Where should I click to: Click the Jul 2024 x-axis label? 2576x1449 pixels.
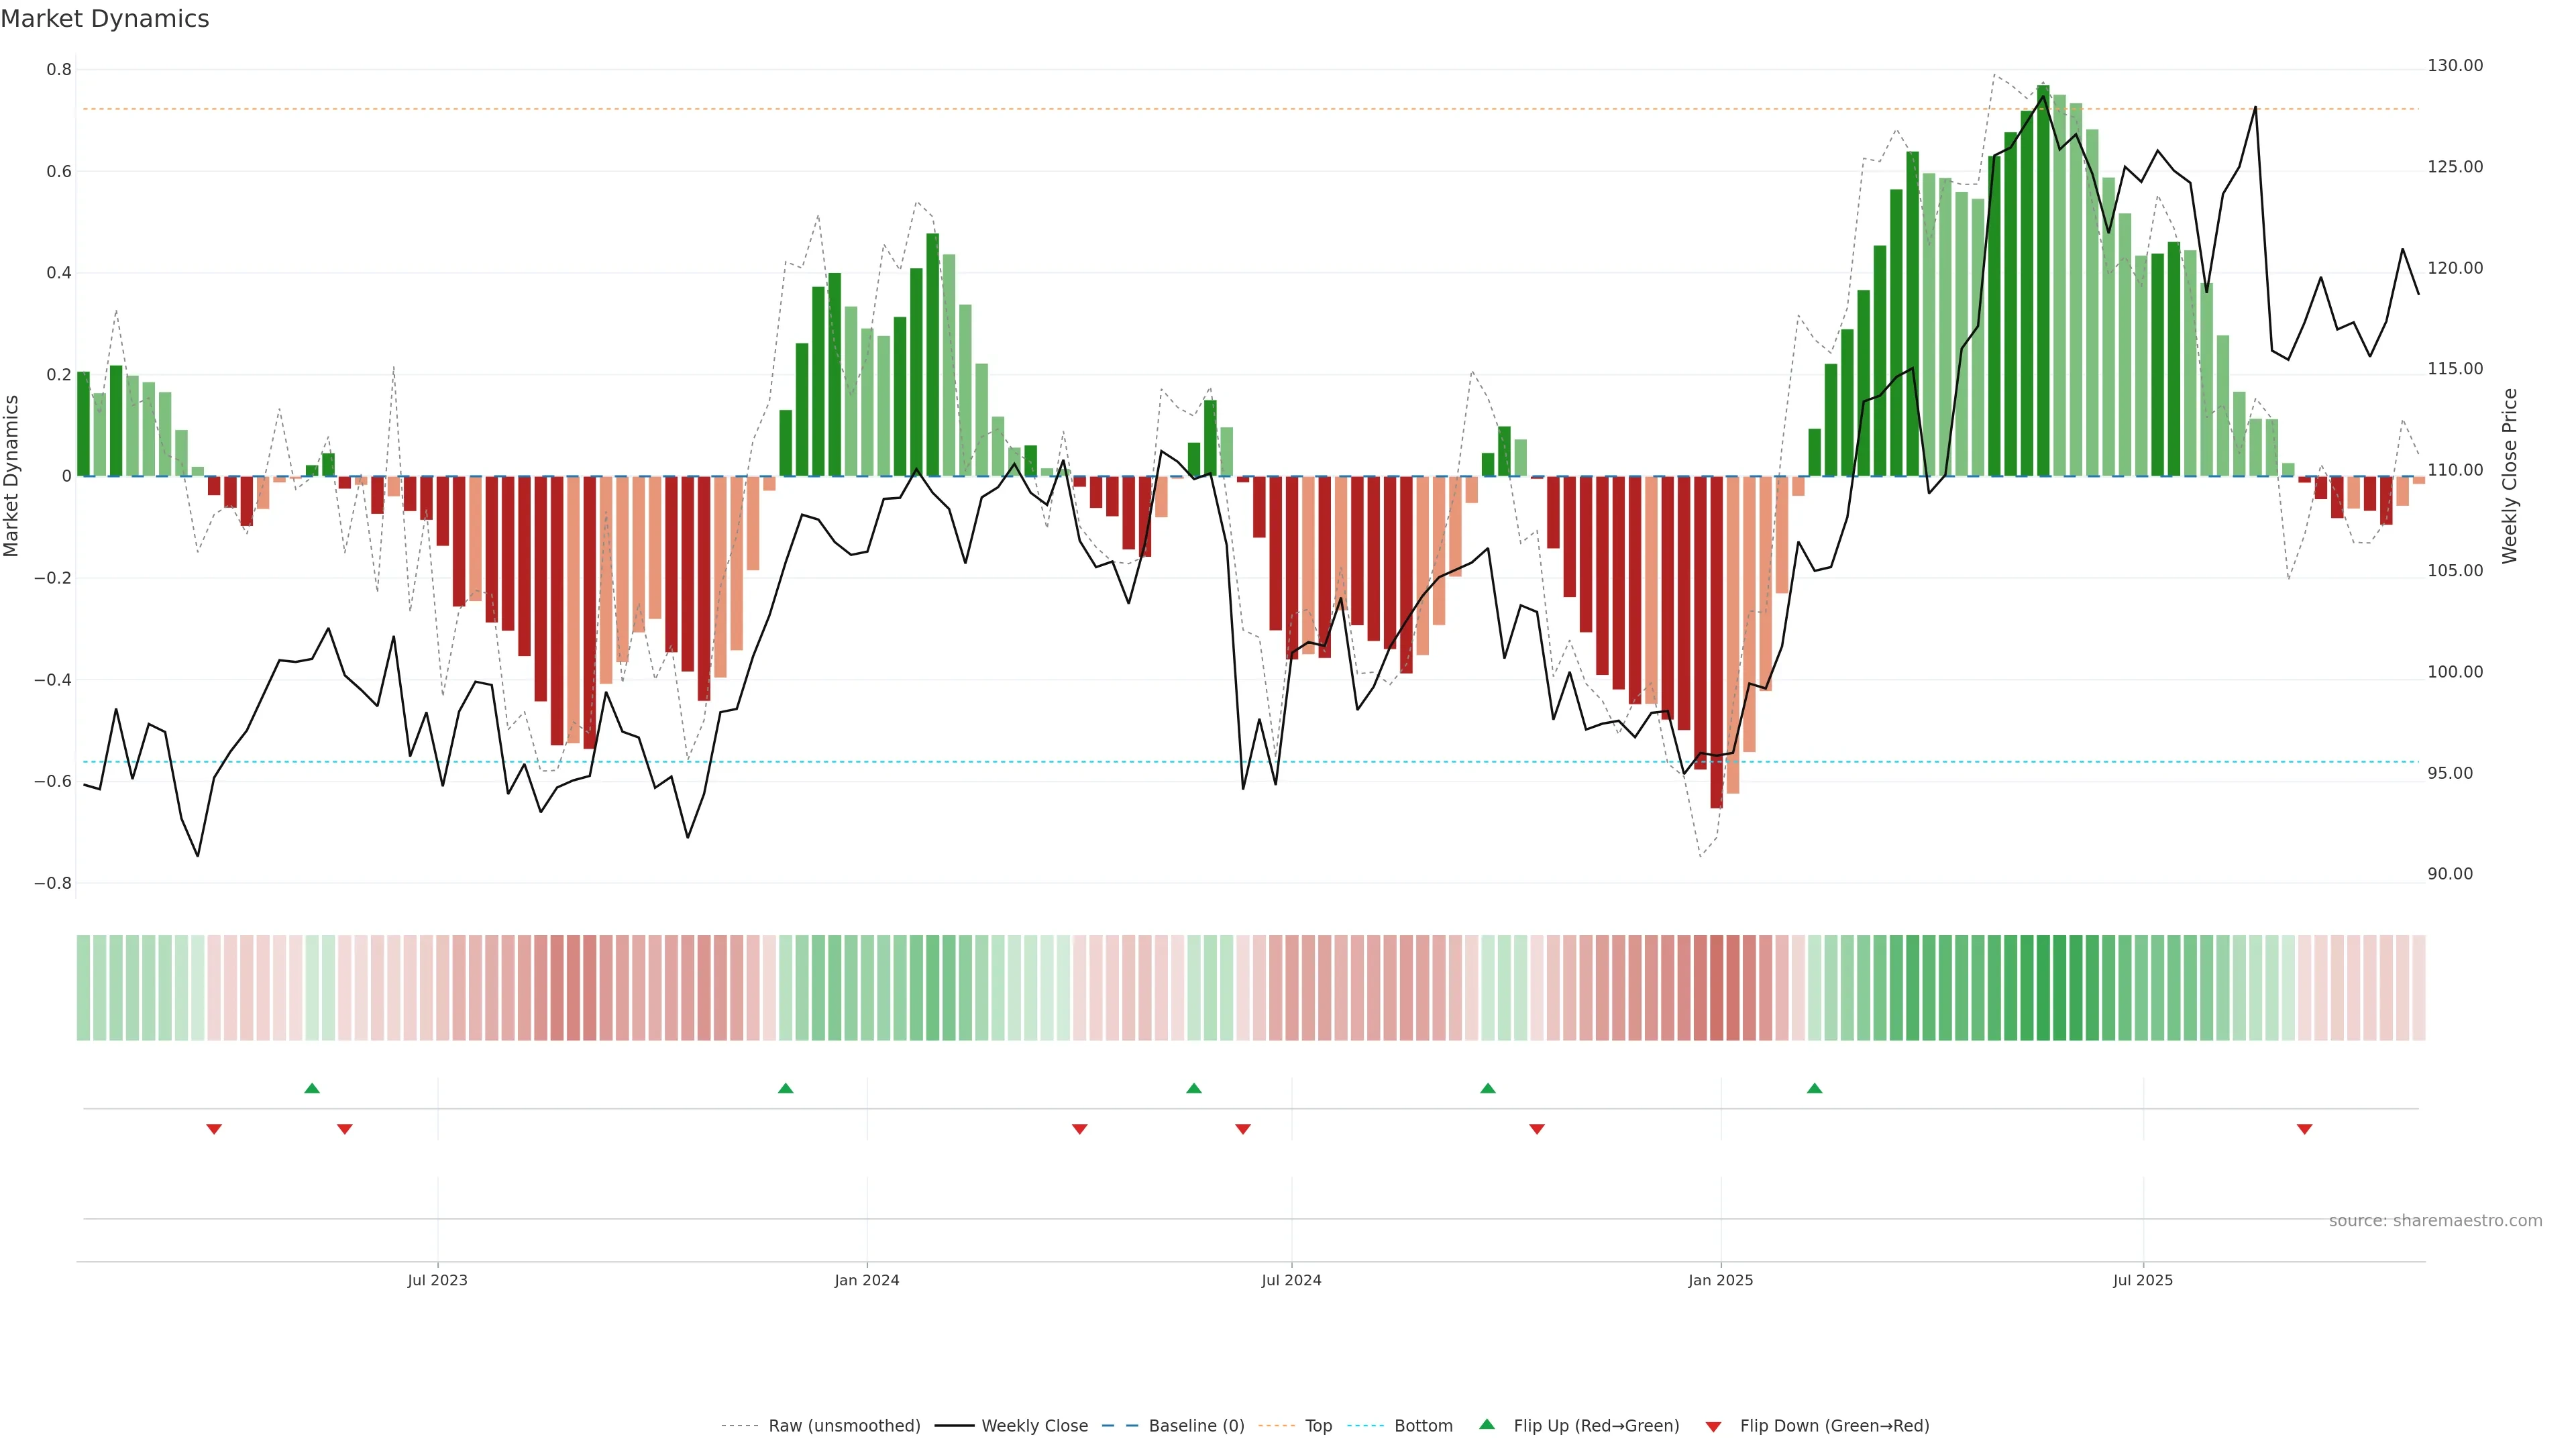(1291, 1280)
